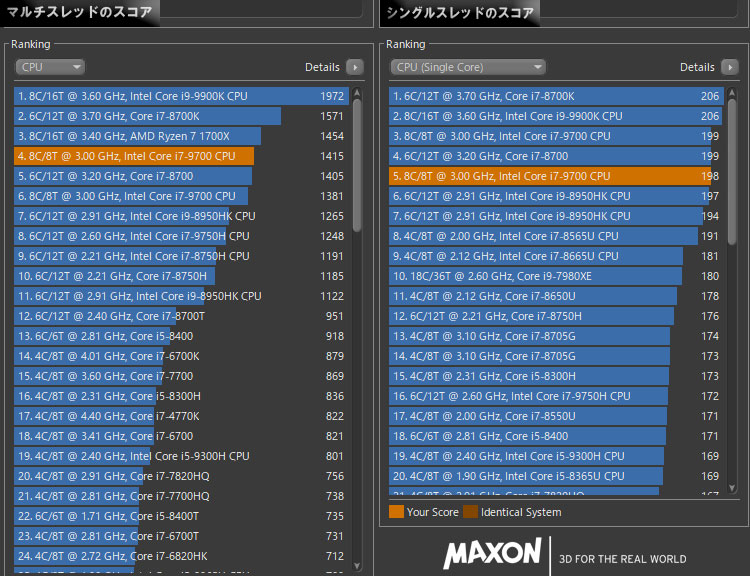
Task: Open the CPU (Single Core) ranking dropdown
Action: (x=468, y=67)
